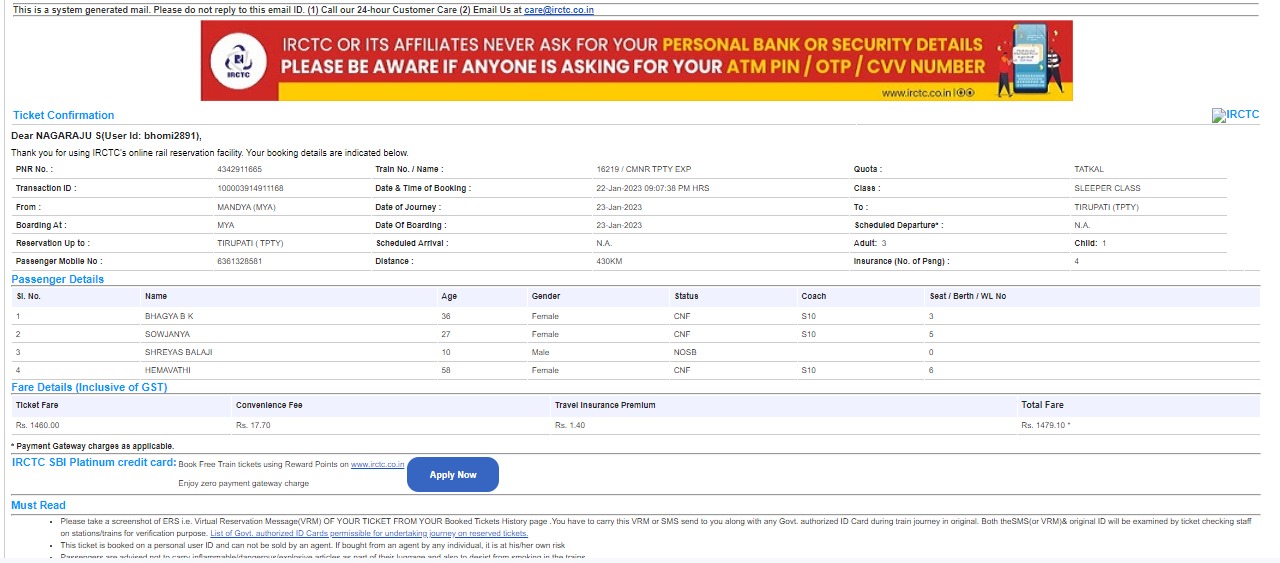Click convenience fee Rs. 17.70
This screenshot has height=563, width=1280.
253,425
